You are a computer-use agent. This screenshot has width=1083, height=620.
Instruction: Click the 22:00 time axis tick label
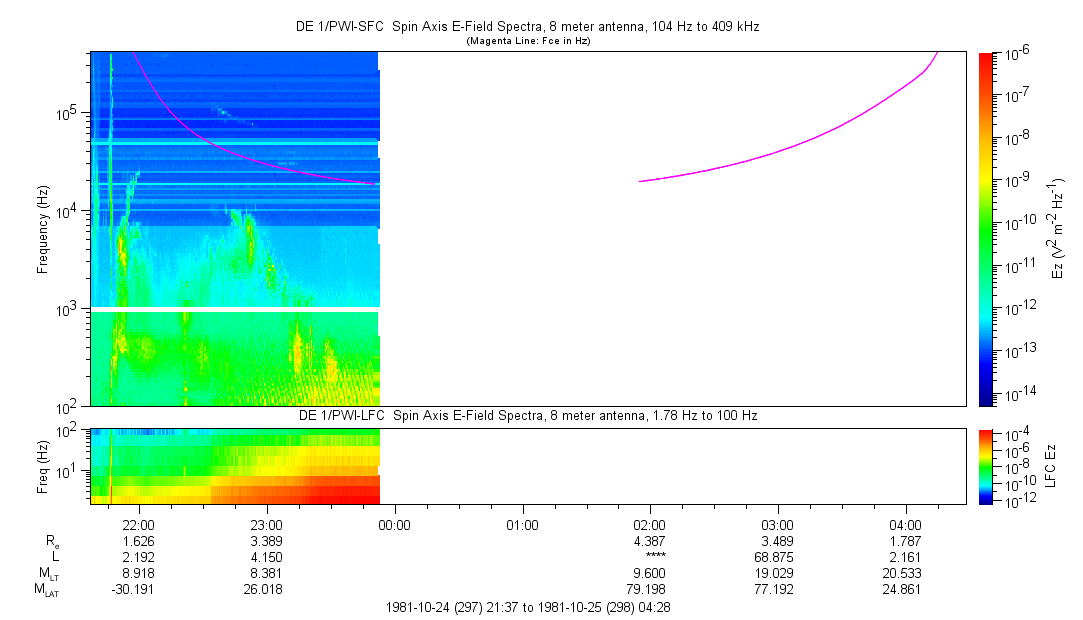(x=138, y=525)
